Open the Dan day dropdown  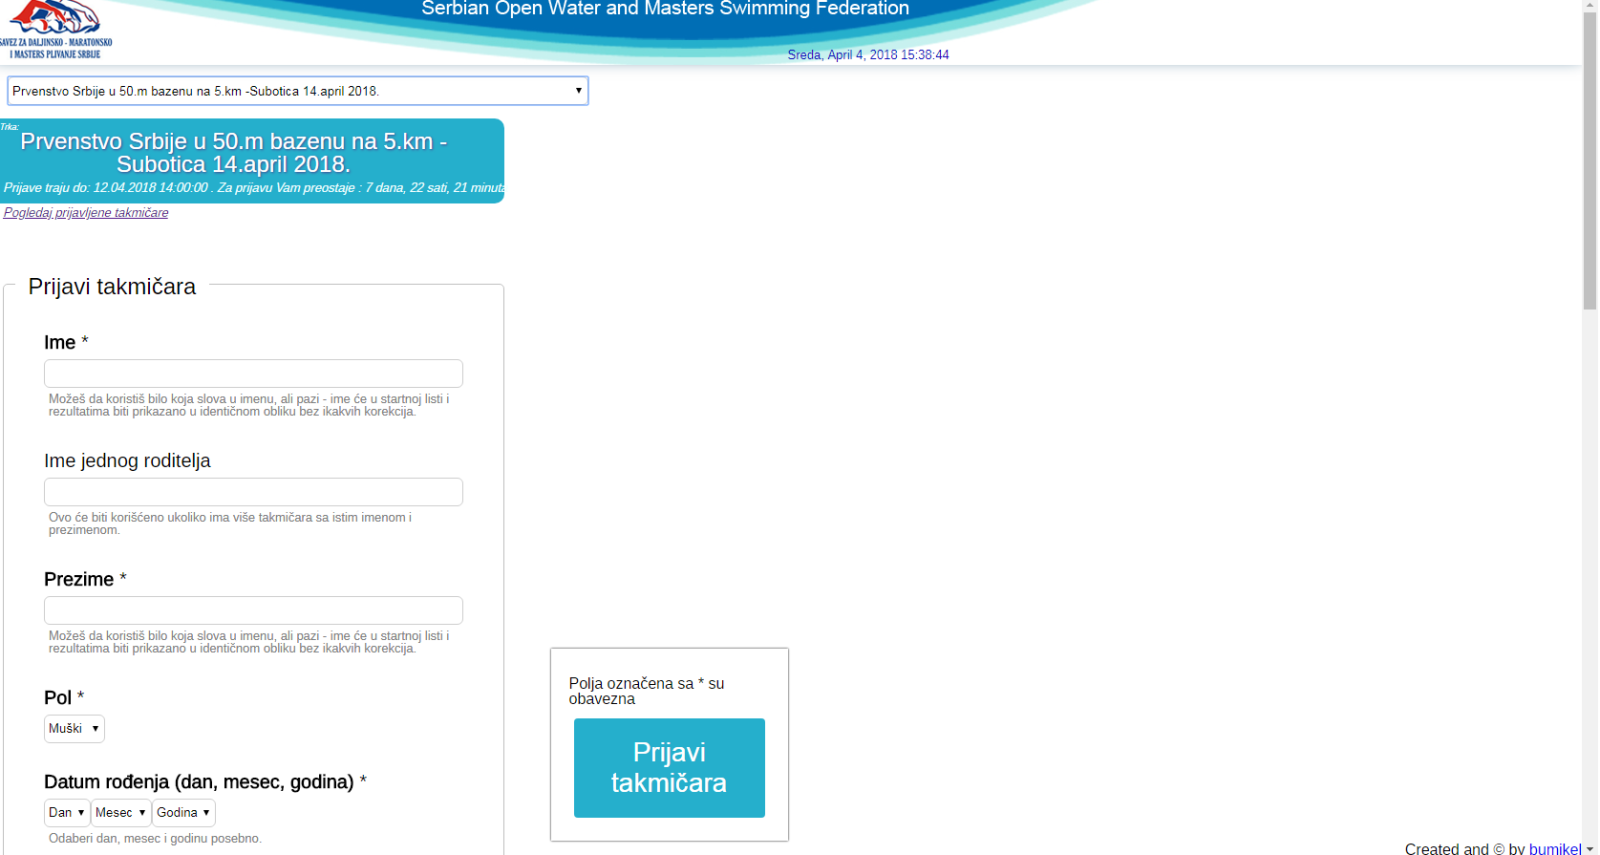(x=66, y=813)
